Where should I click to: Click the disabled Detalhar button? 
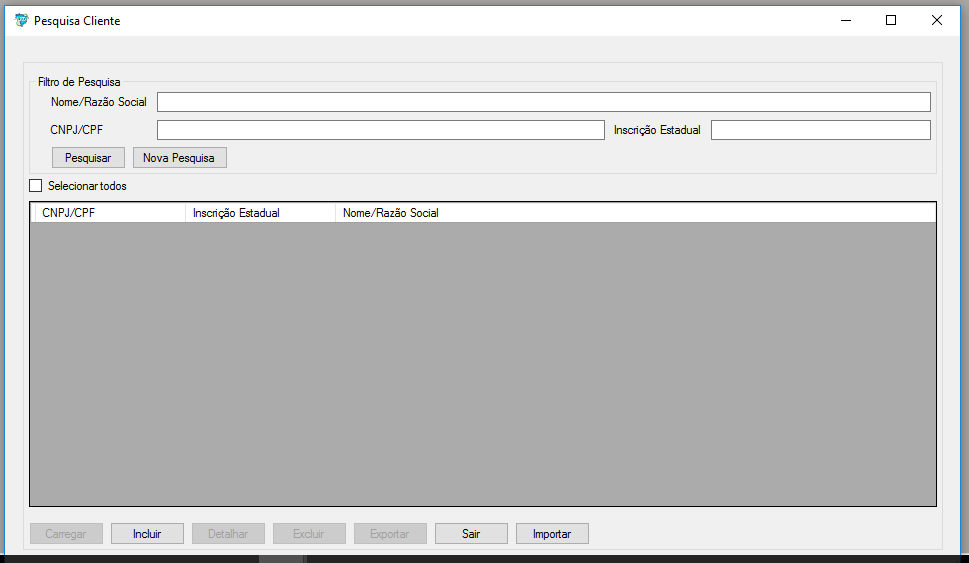coord(228,533)
